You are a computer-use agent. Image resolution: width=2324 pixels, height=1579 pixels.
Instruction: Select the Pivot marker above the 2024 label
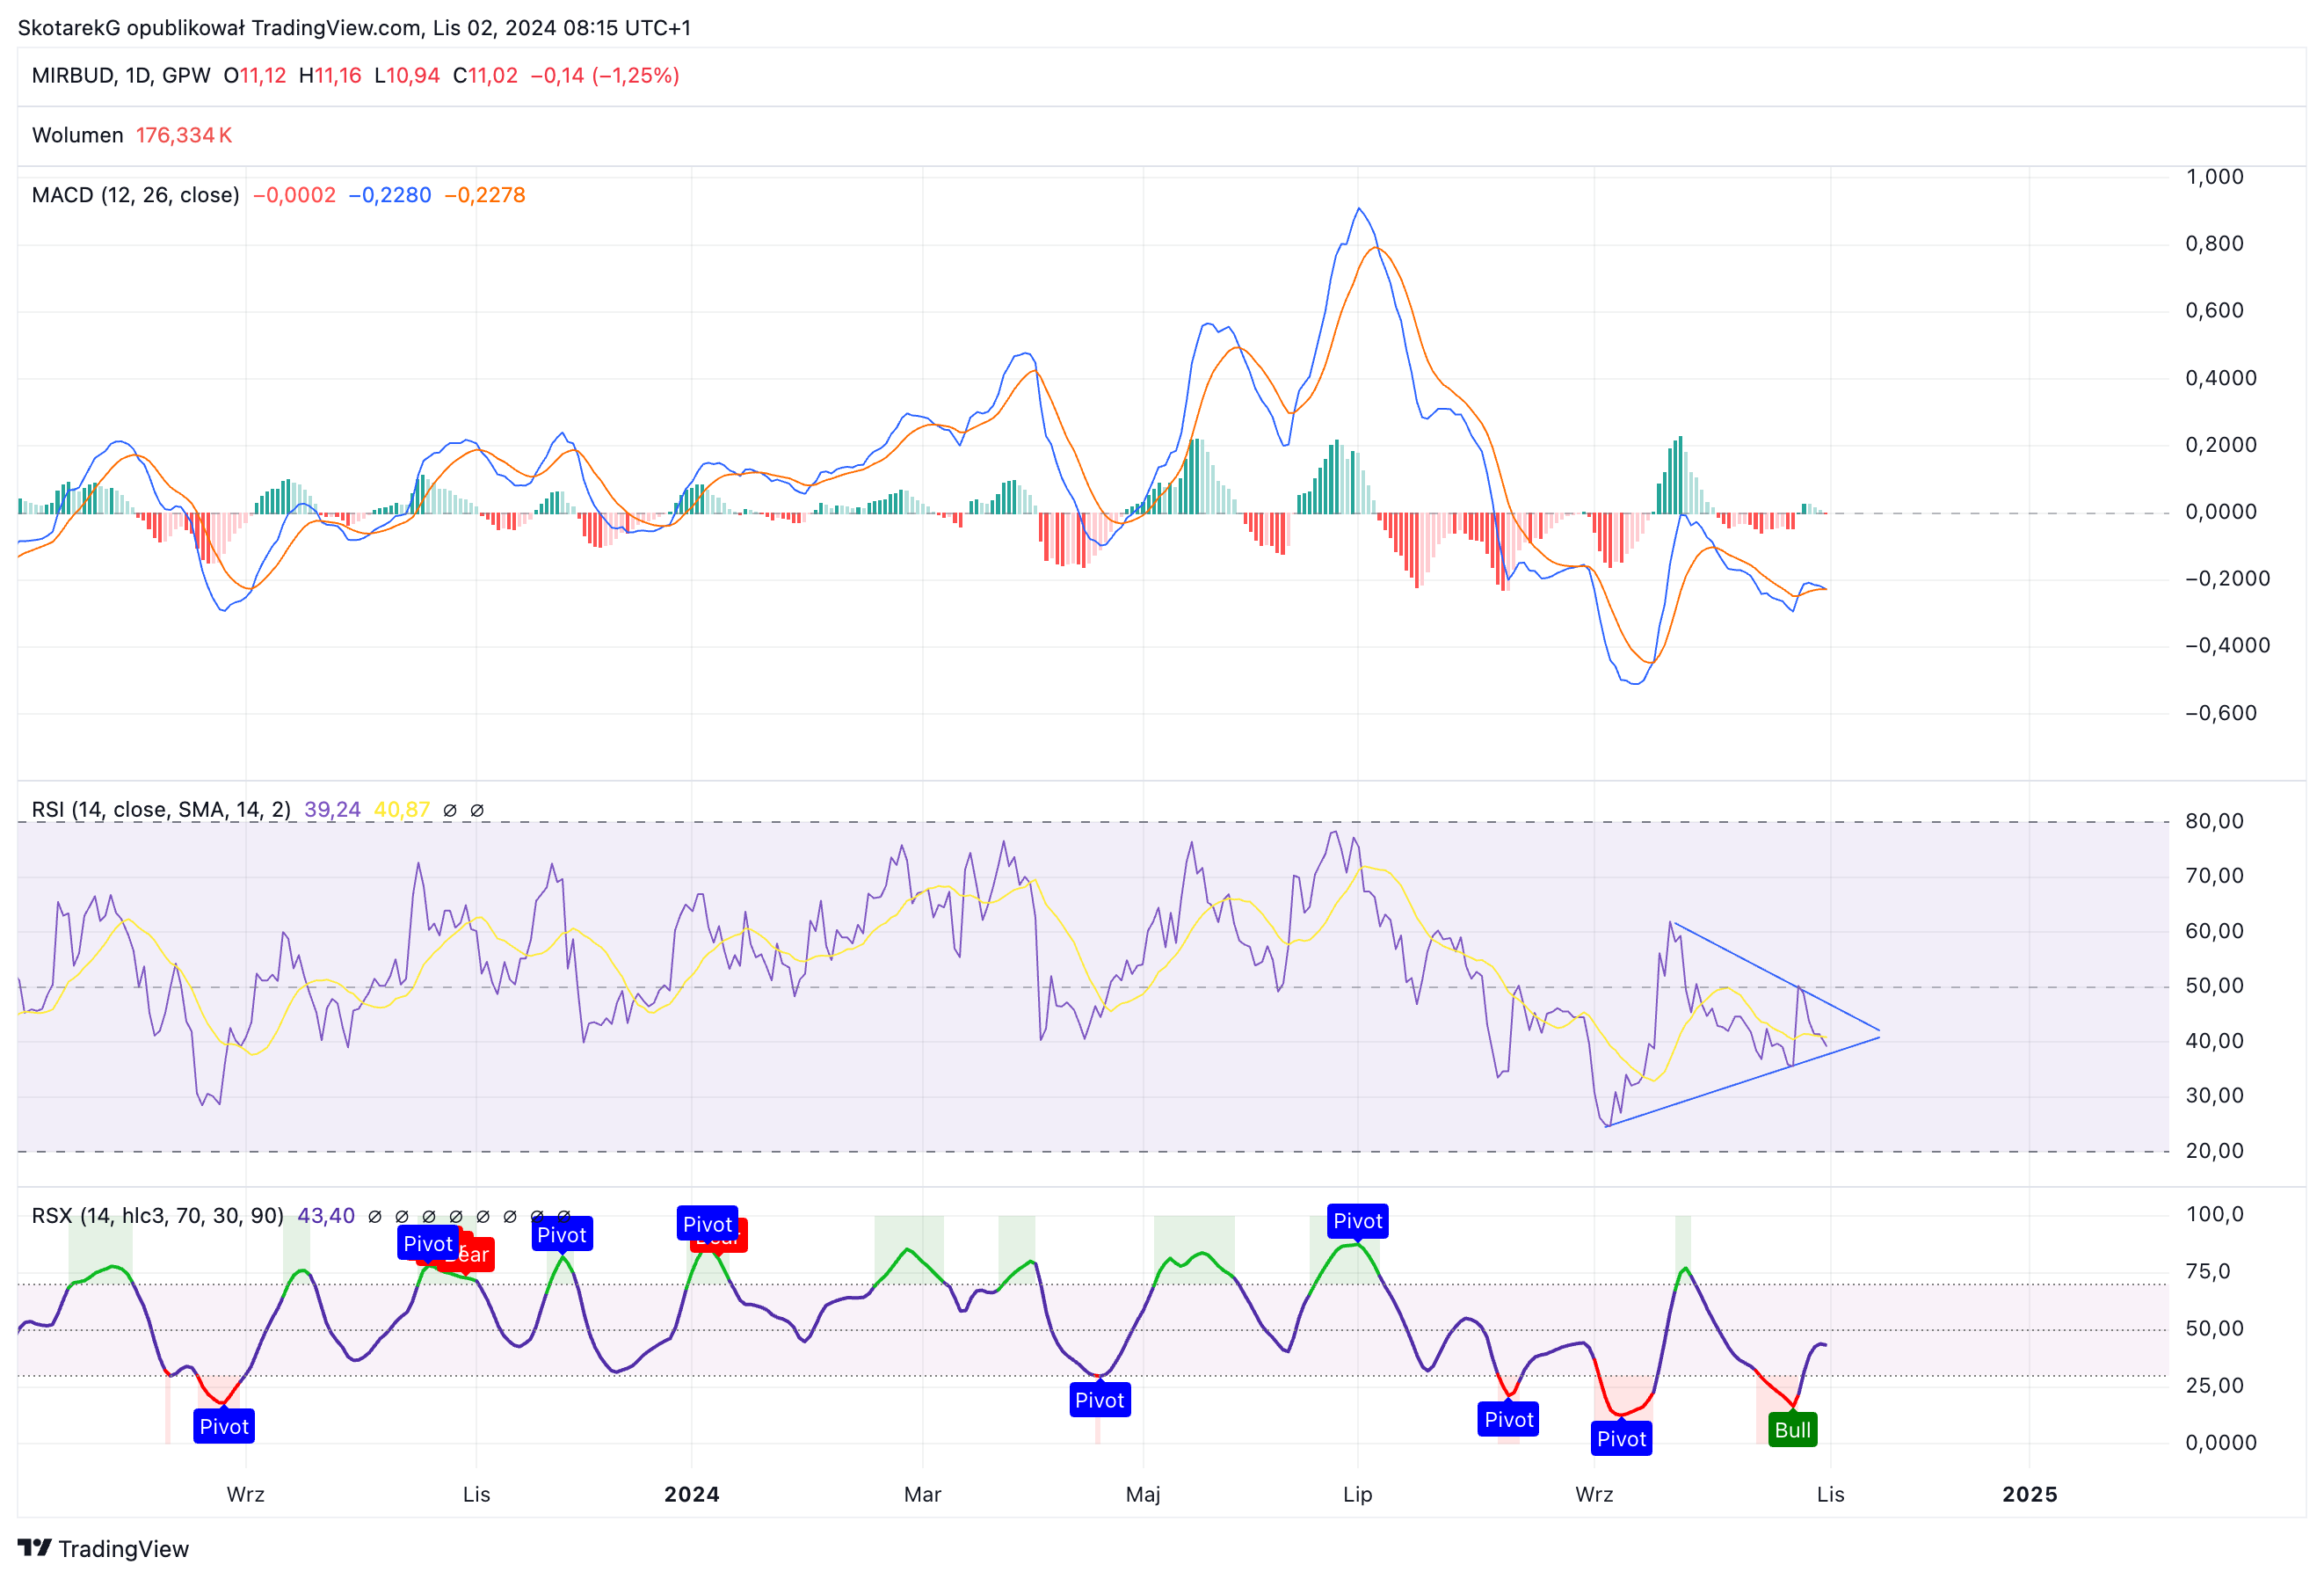pyautogui.click(x=707, y=1224)
